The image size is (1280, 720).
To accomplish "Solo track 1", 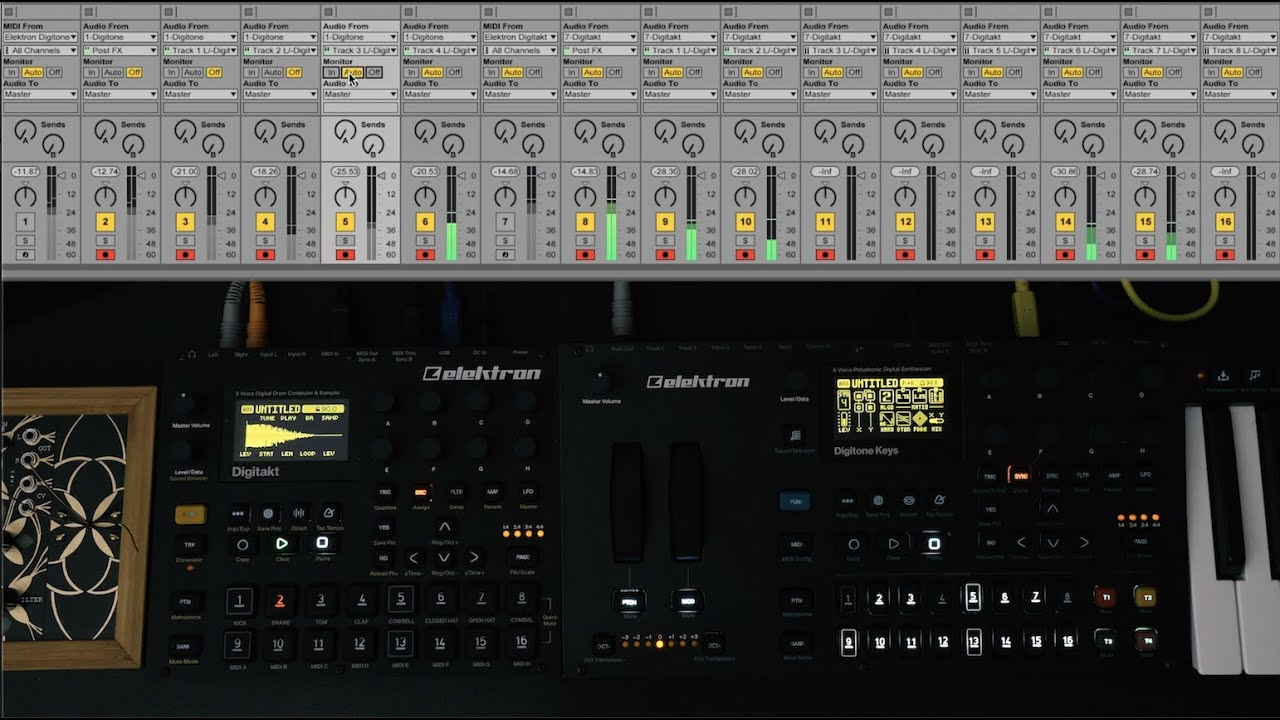I will pyautogui.click(x=25, y=240).
